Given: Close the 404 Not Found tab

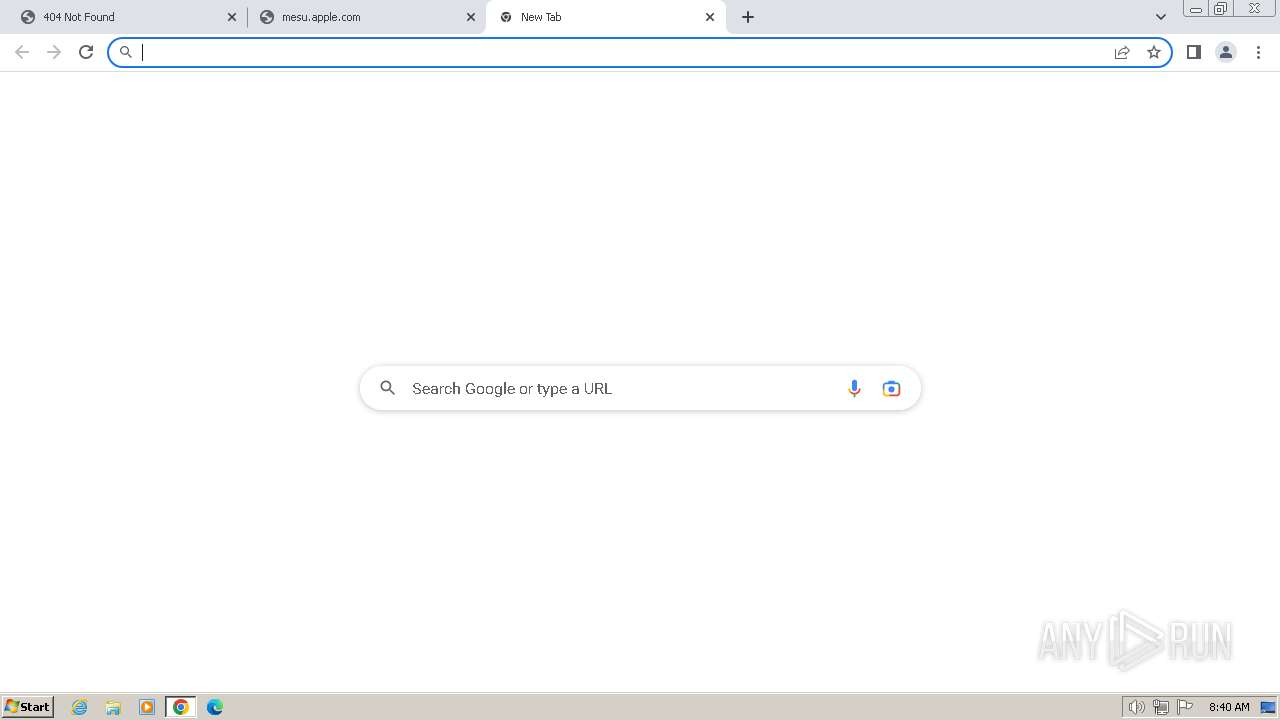Looking at the screenshot, I should 232,17.
